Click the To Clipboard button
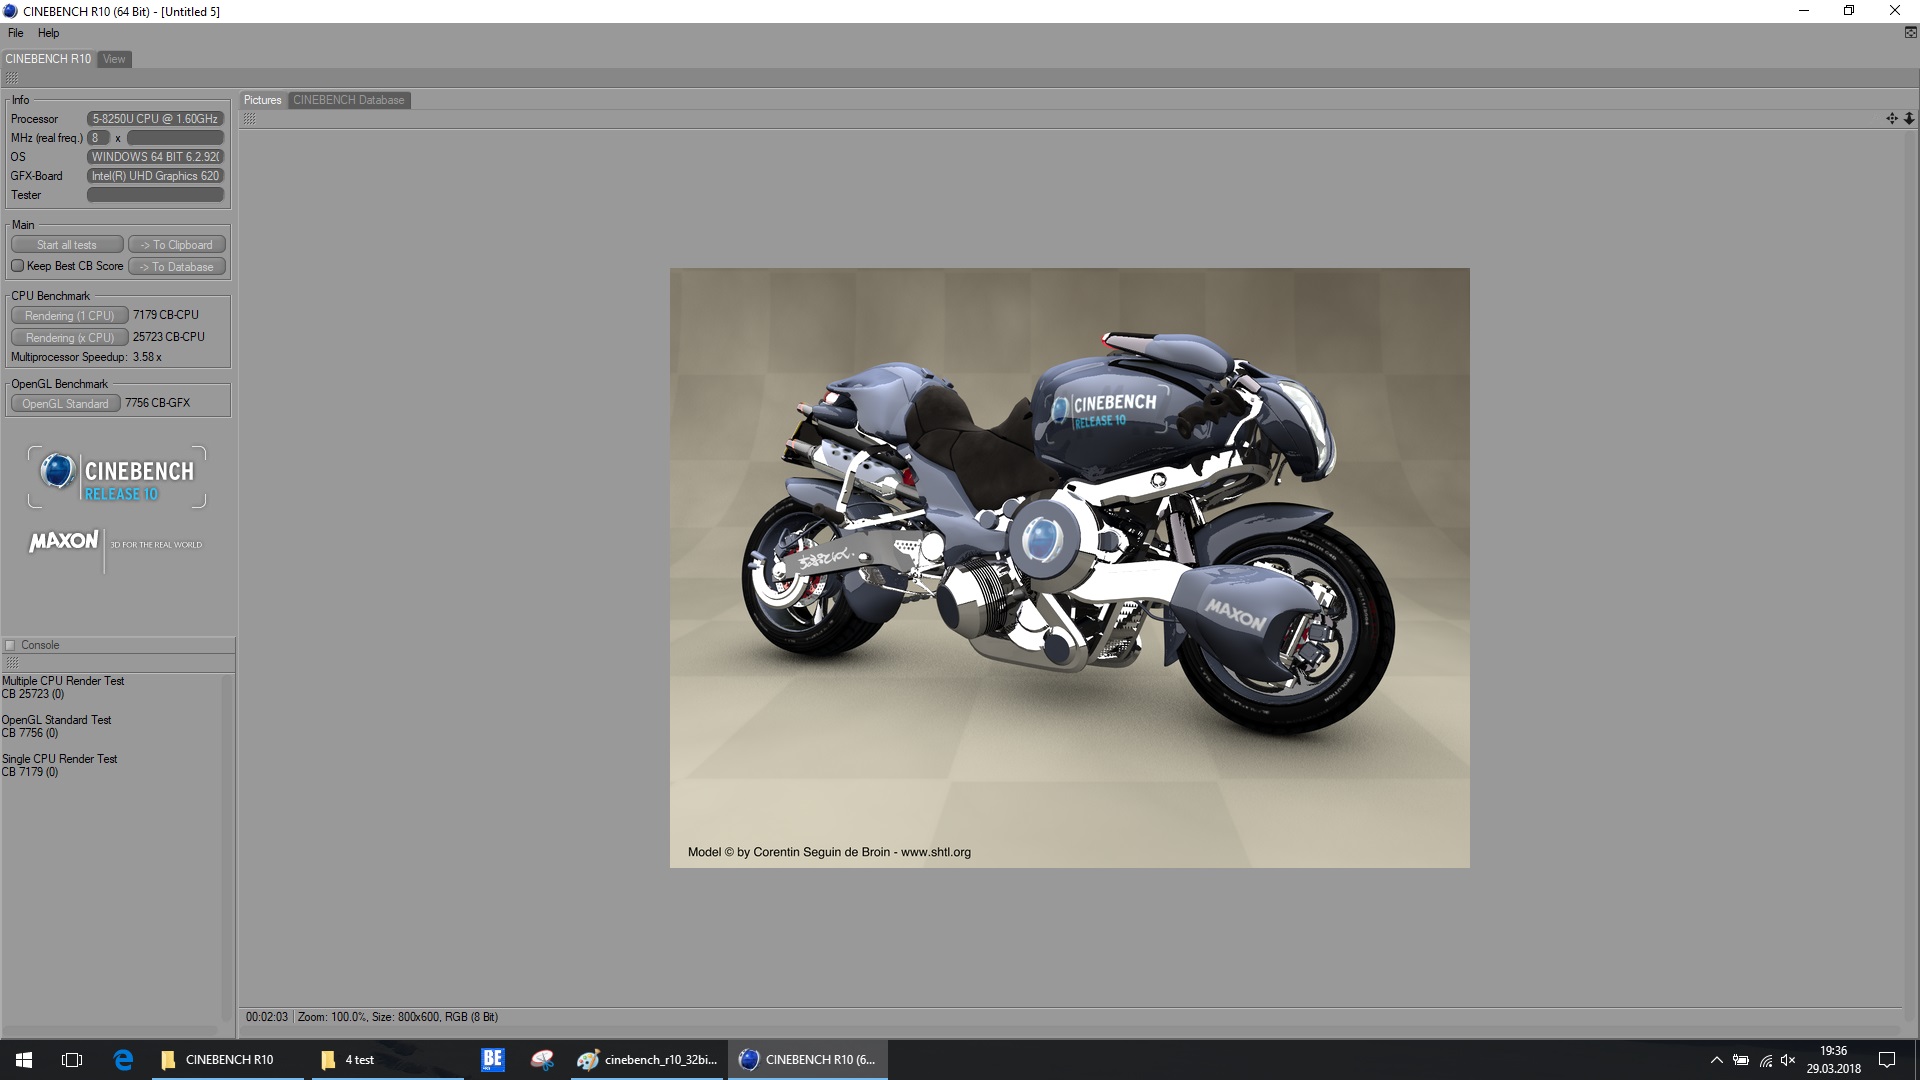1920x1080 pixels. [x=176, y=245]
